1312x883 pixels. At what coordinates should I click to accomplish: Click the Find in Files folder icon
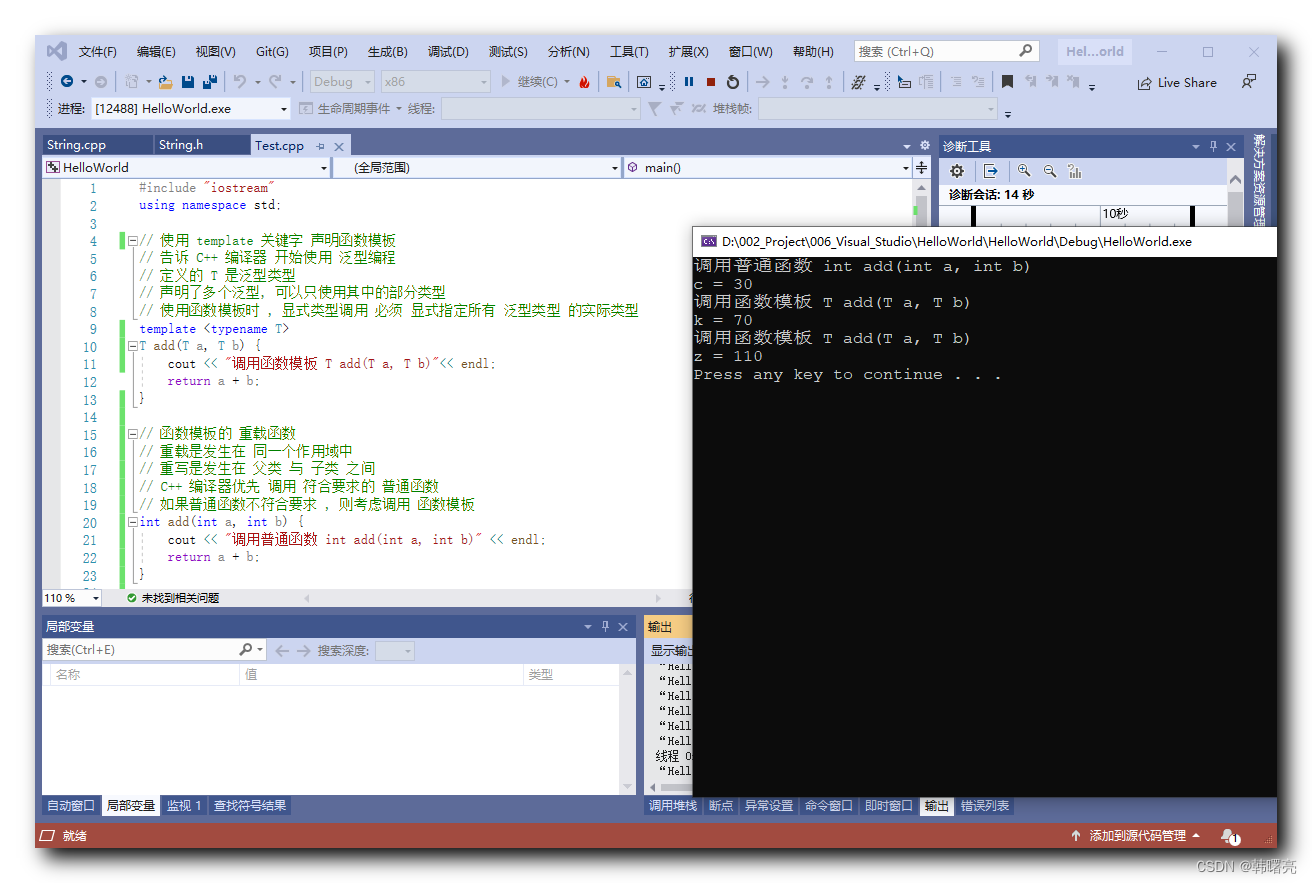[x=614, y=82]
